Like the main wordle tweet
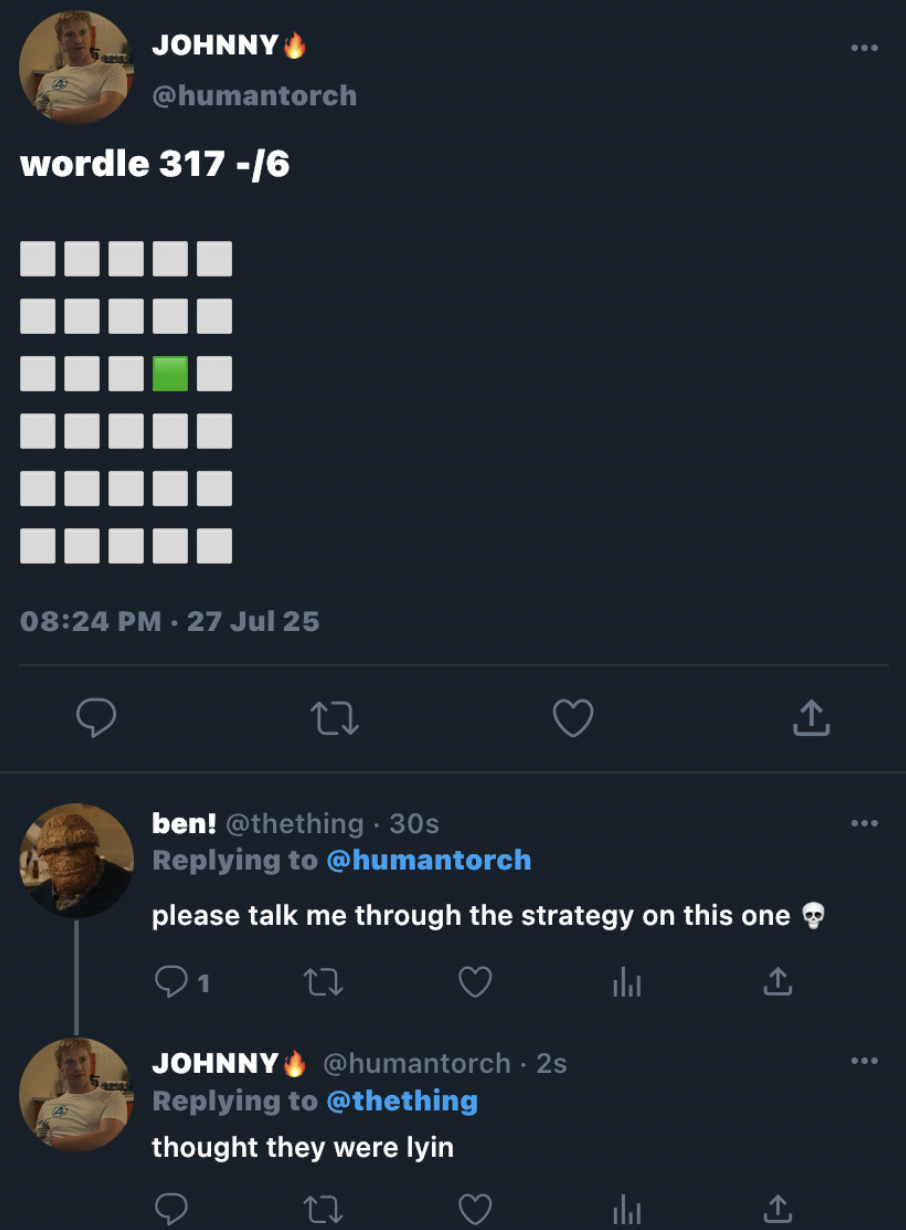The image size is (906, 1230). pyautogui.click(x=573, y=717)
